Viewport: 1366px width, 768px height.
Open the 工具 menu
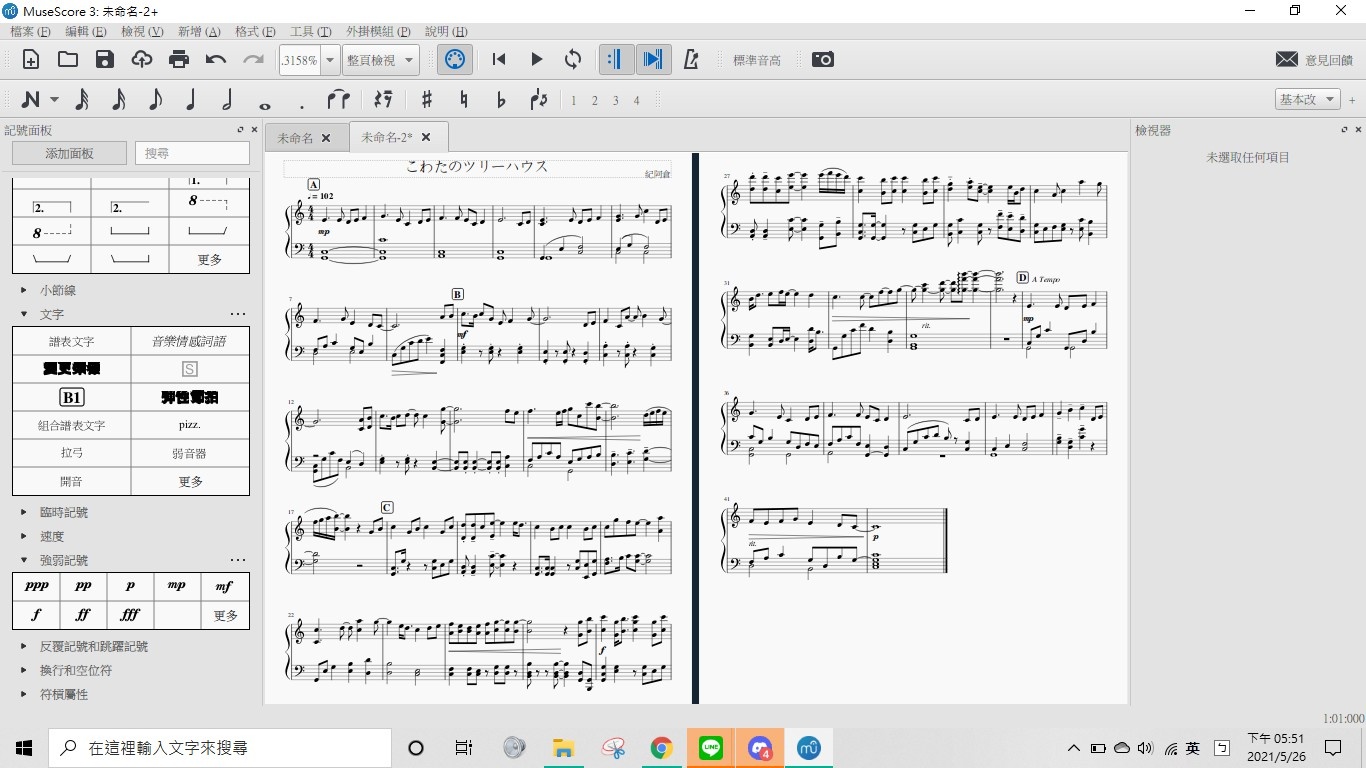pyautogui.click(x=310, y=32)
